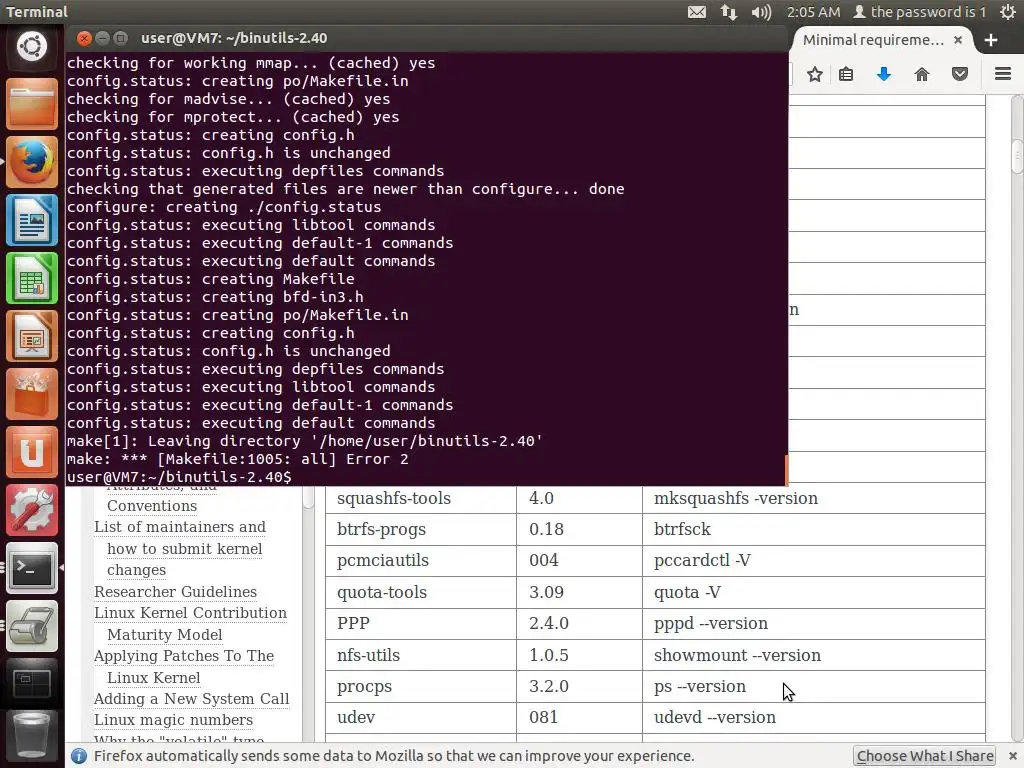Open Ubuntu Dash search launcher
The image size is (1024, 768).
pyautogui.click(x=31, y=46)
